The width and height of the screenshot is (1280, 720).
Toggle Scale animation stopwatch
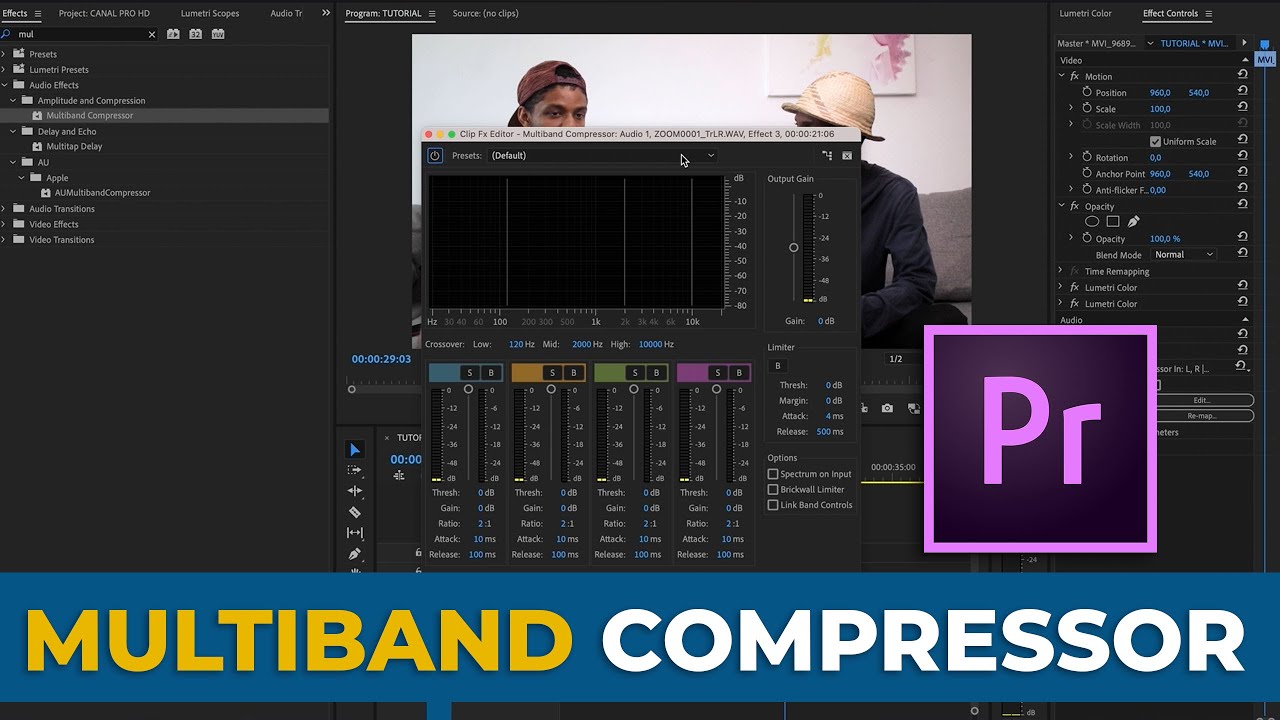pyautogui.click(x=1087, y=108)
